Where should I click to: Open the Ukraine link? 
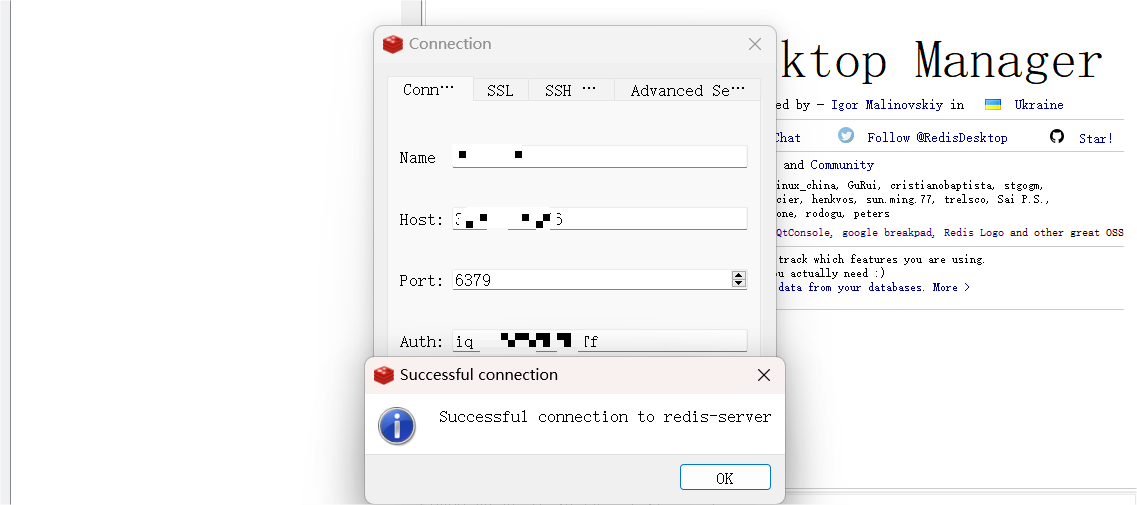pyautogui.click(x=1038, y=104)
